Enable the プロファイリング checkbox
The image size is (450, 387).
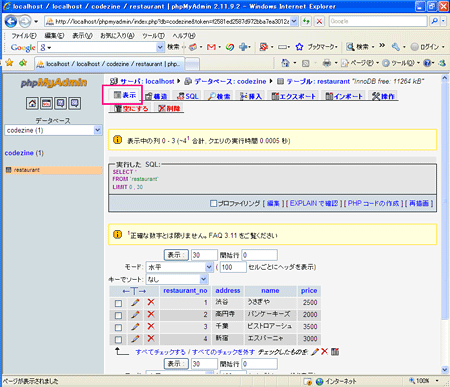tap(213, 203)
